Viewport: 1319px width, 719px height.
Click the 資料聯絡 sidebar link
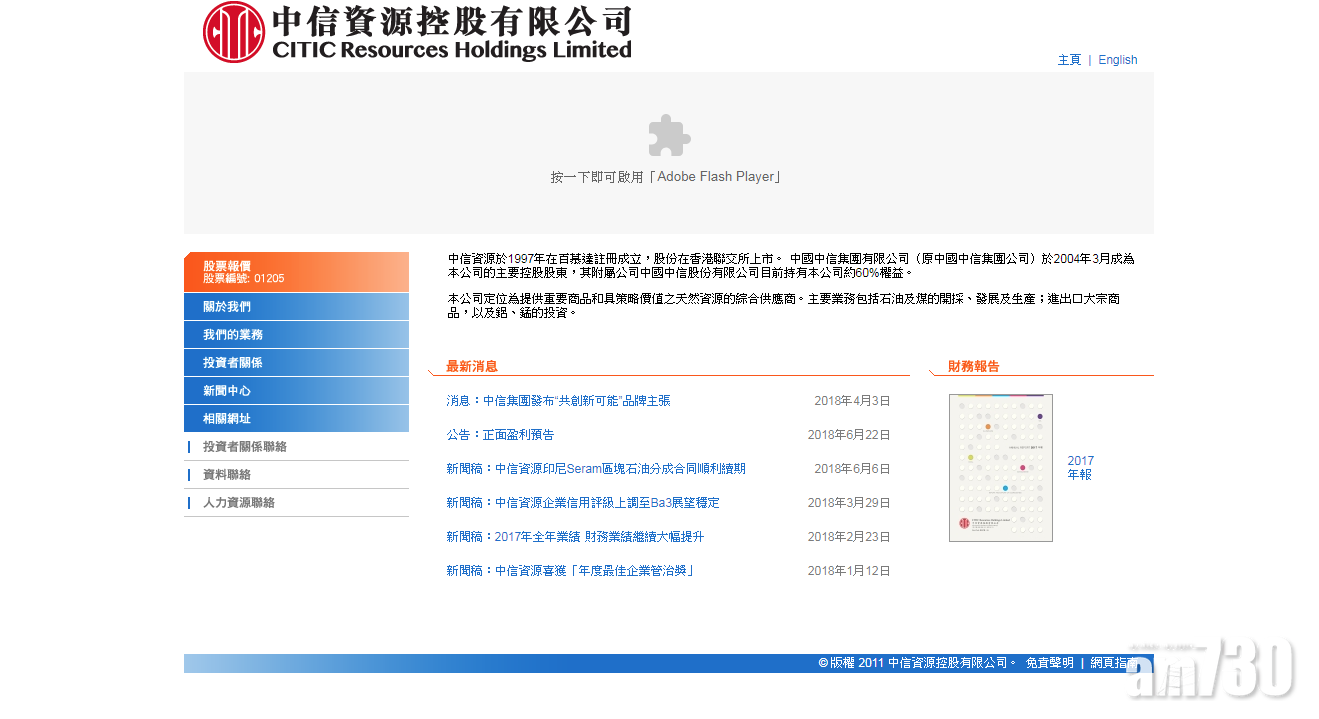227,475
